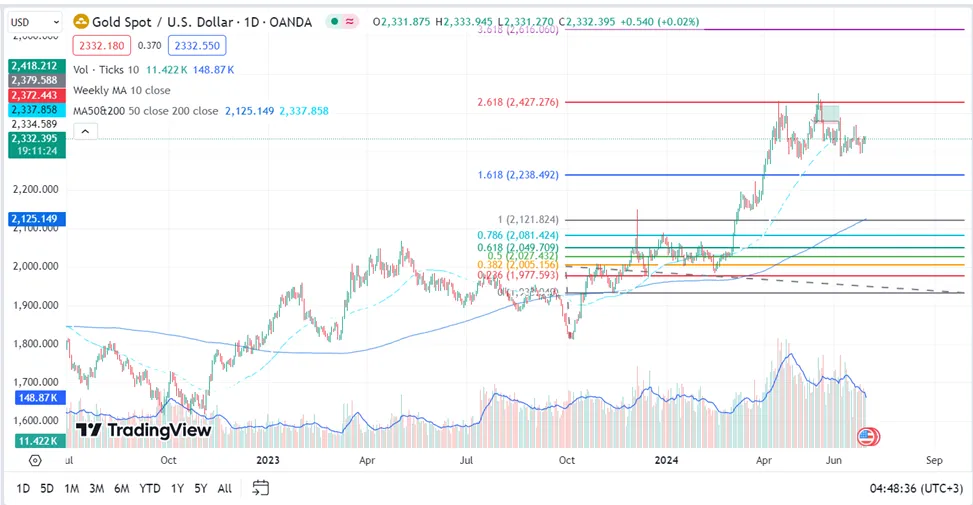The image size is (973, 505).
Task: Click the US flag event icon
Action: [x=867, y=437]
